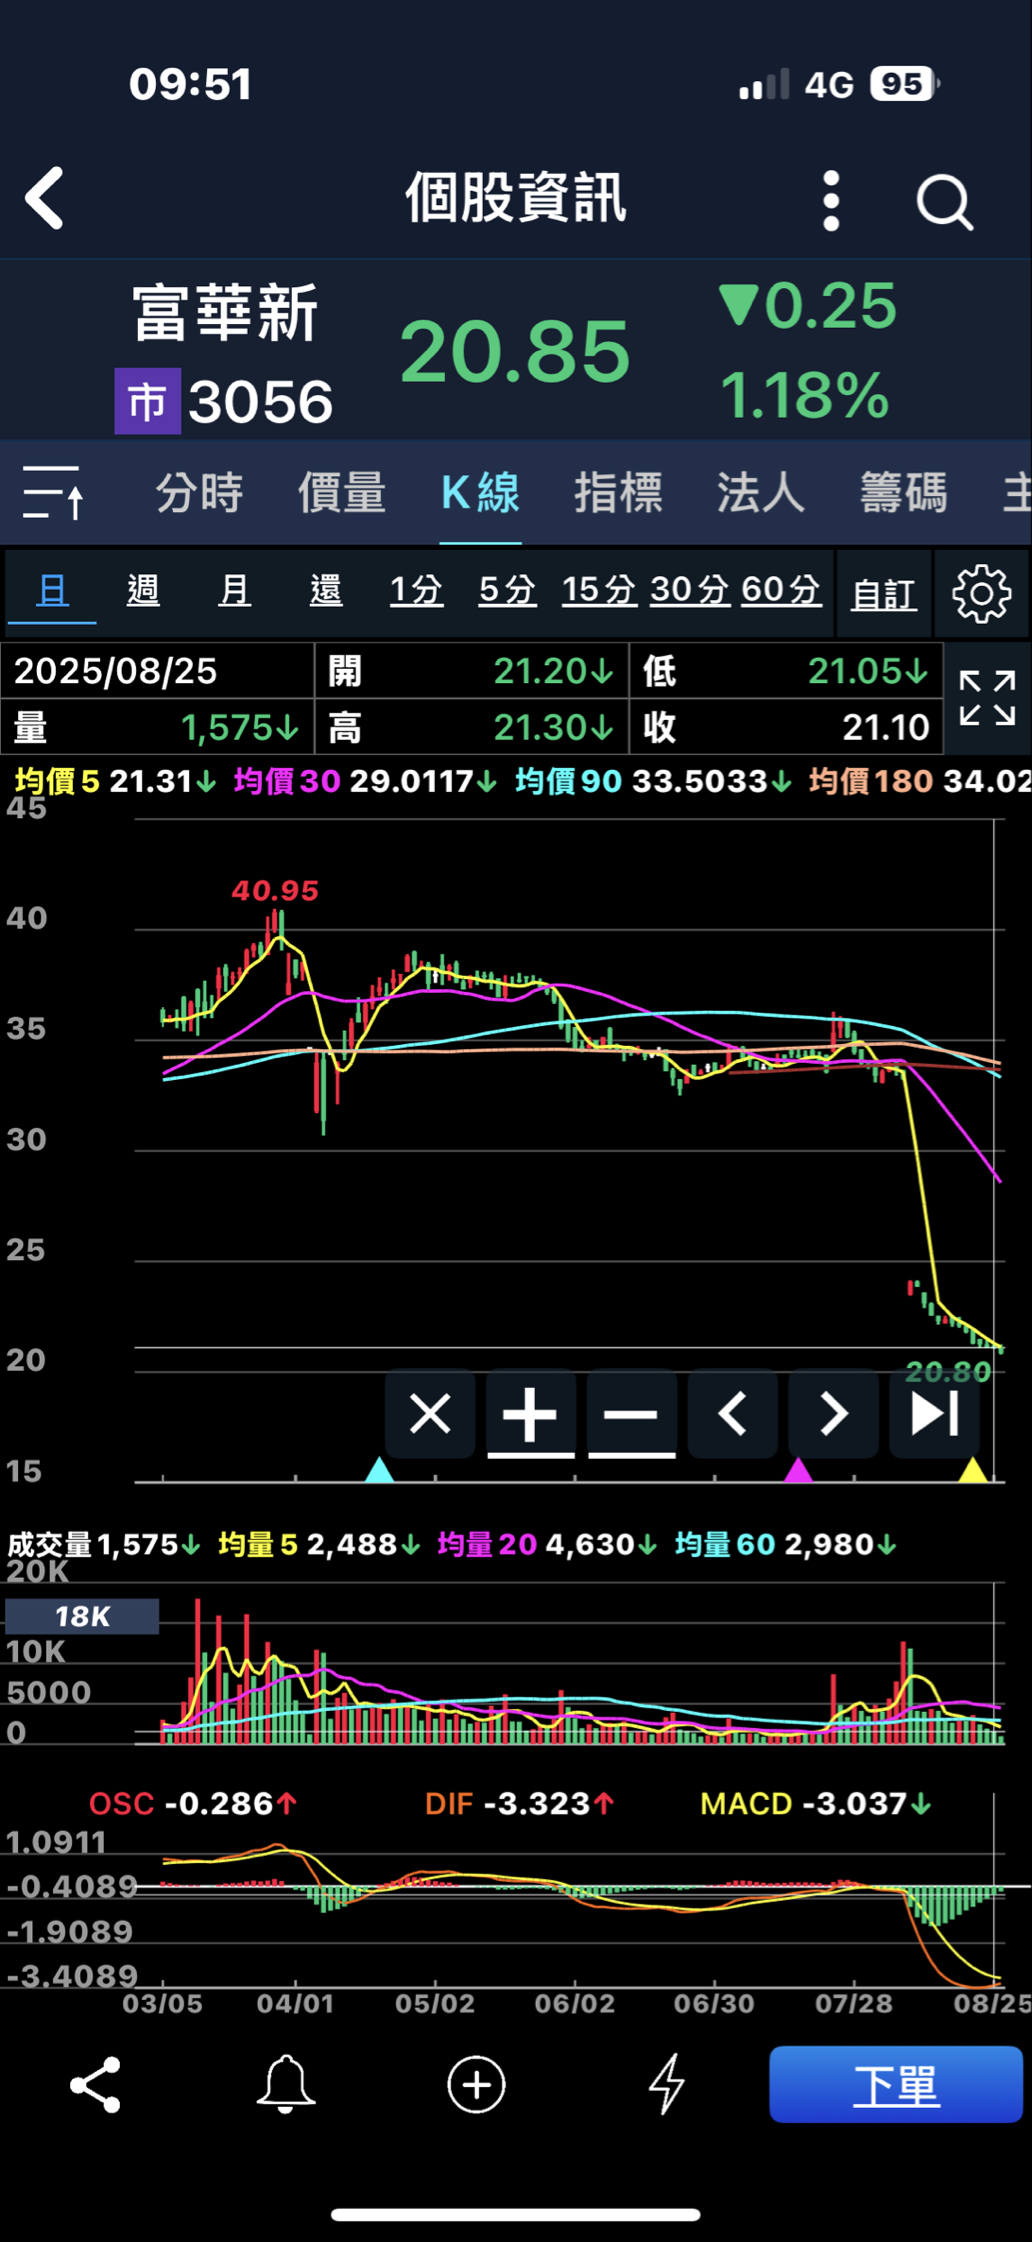Select daily 日 period
This screenshot has height=2242, width=1032.
pos(52,590)
